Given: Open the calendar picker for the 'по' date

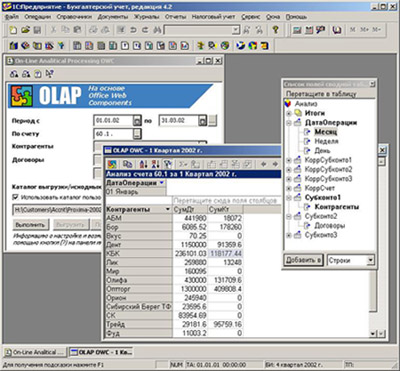Looking at the screenshot, I should tap(203, 121).
